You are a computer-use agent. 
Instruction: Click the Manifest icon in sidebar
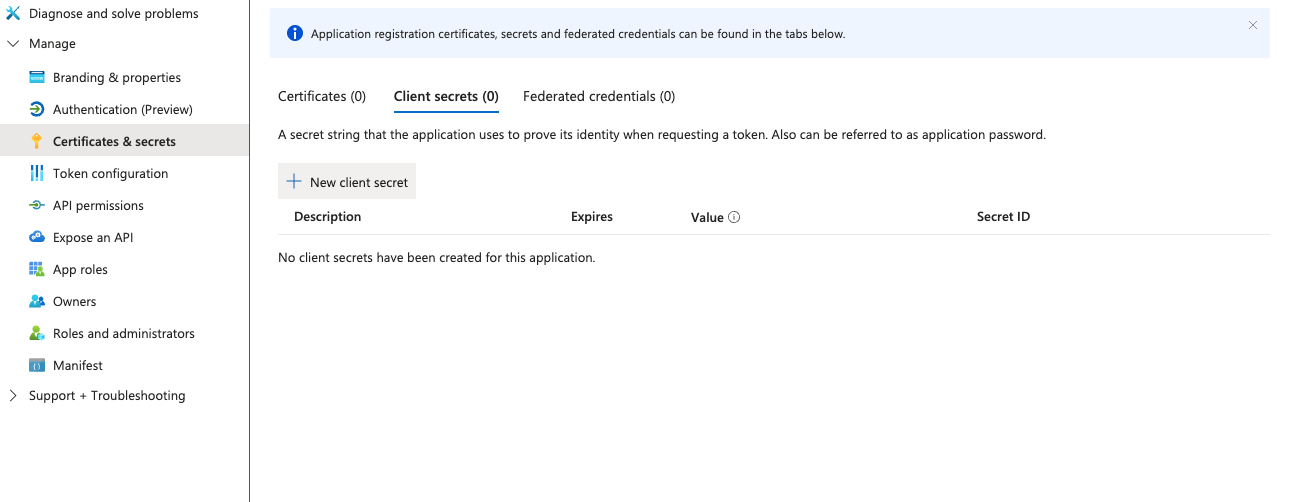37,366
